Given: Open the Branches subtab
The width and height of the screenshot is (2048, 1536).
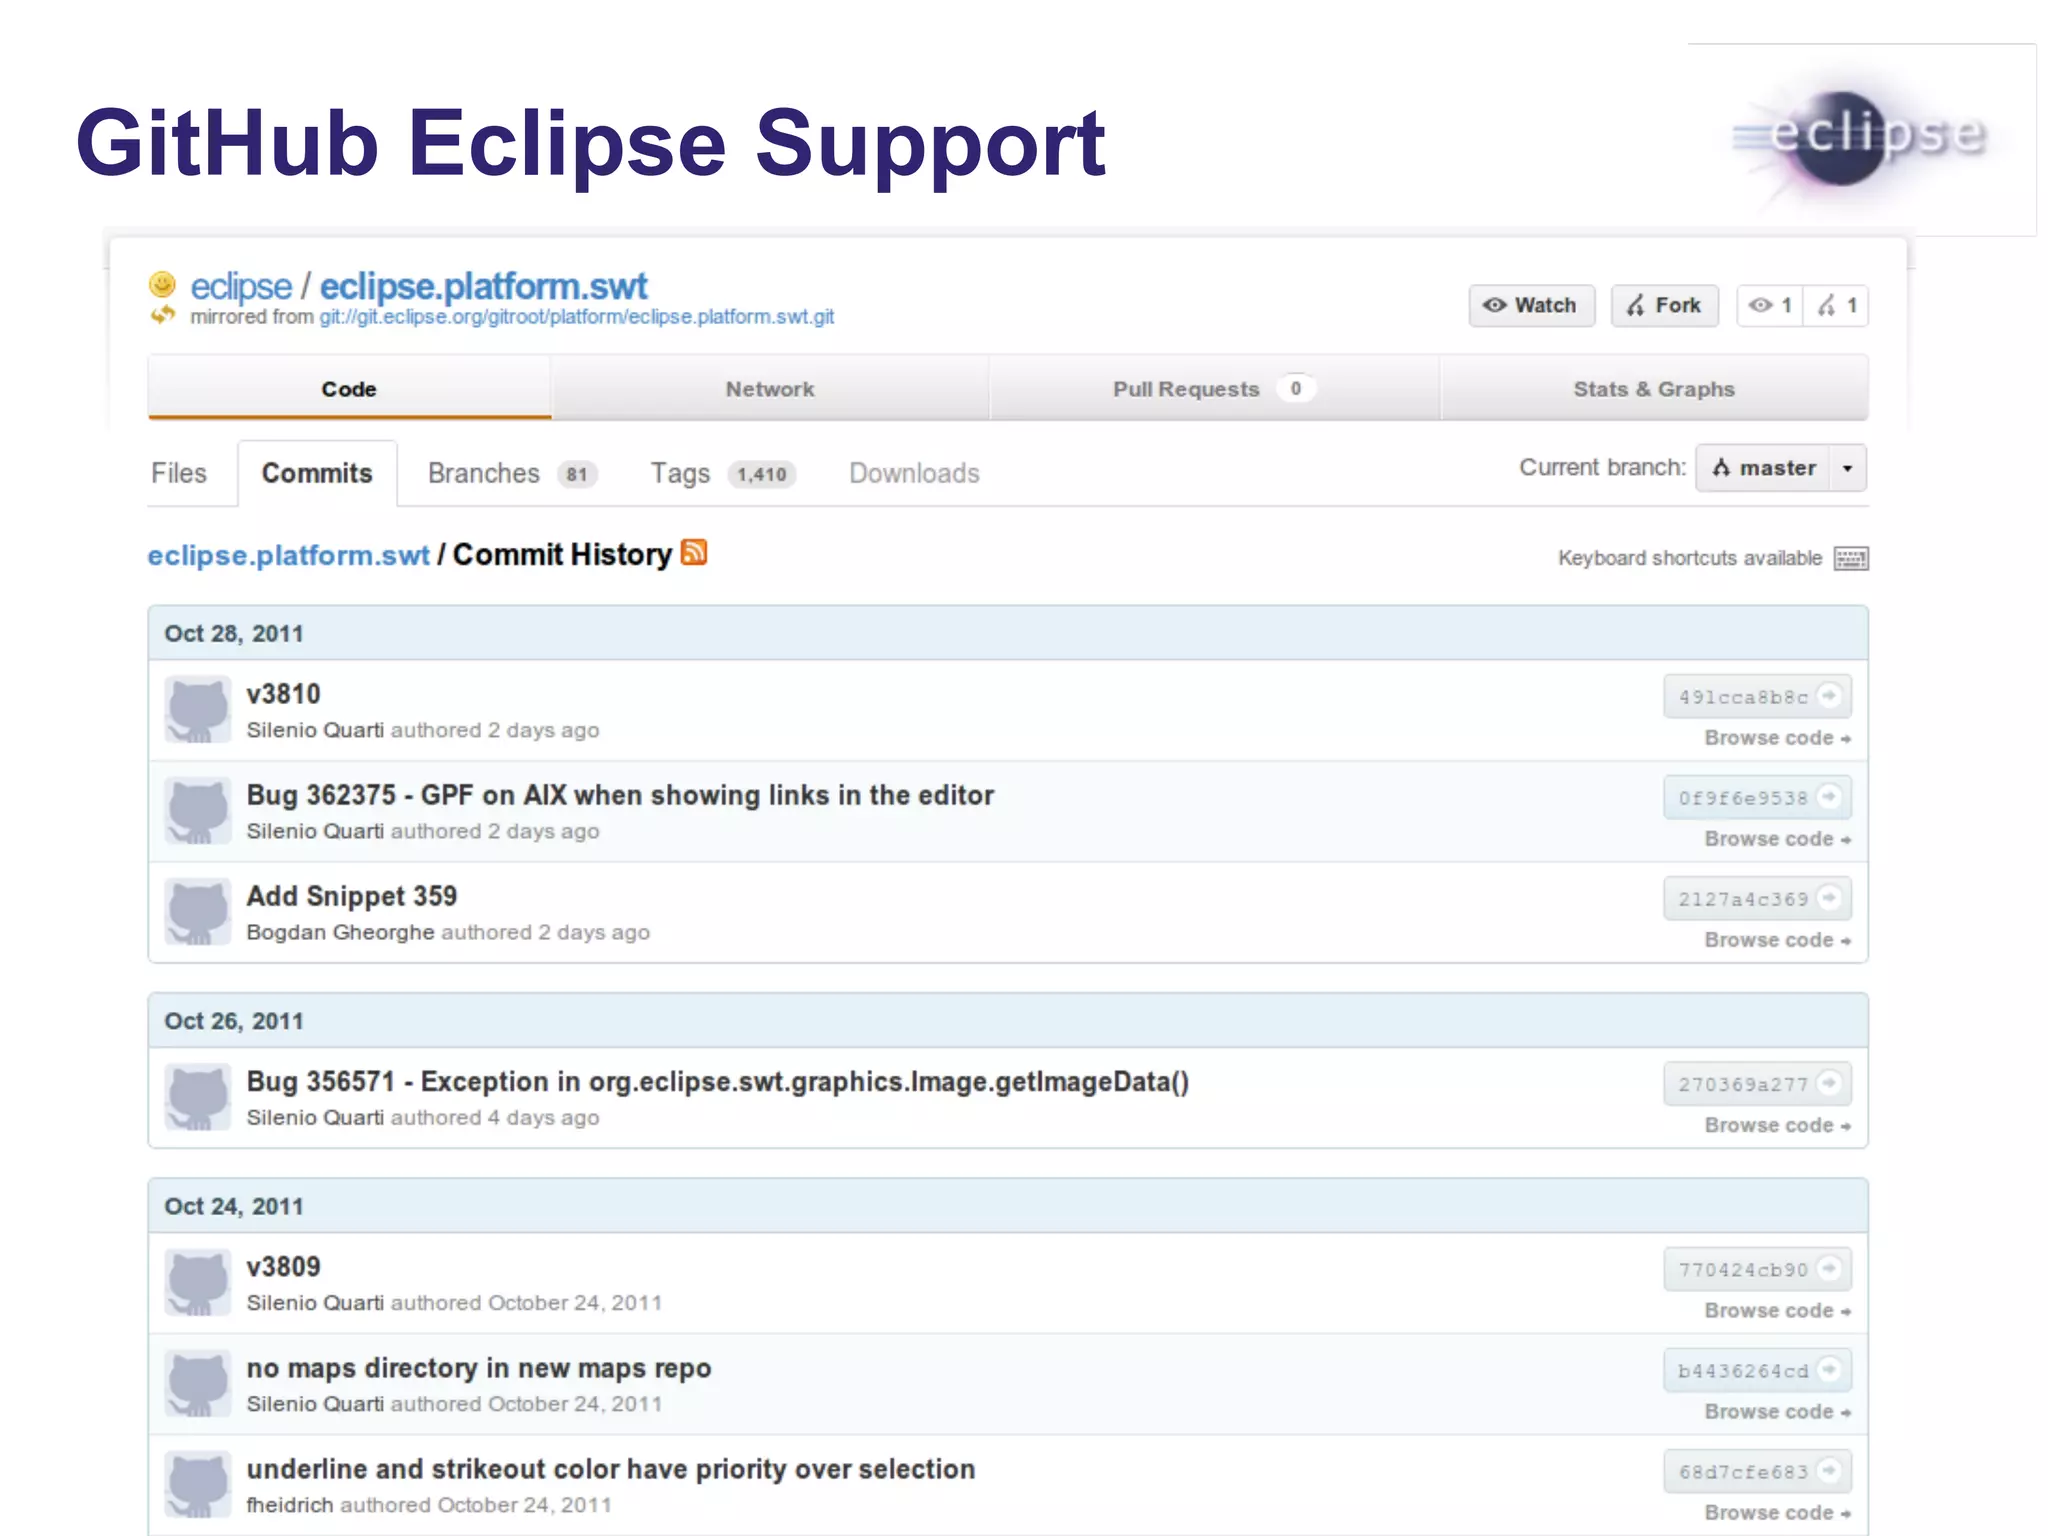Looking at the screenshot, I should (x=484, y=473).
